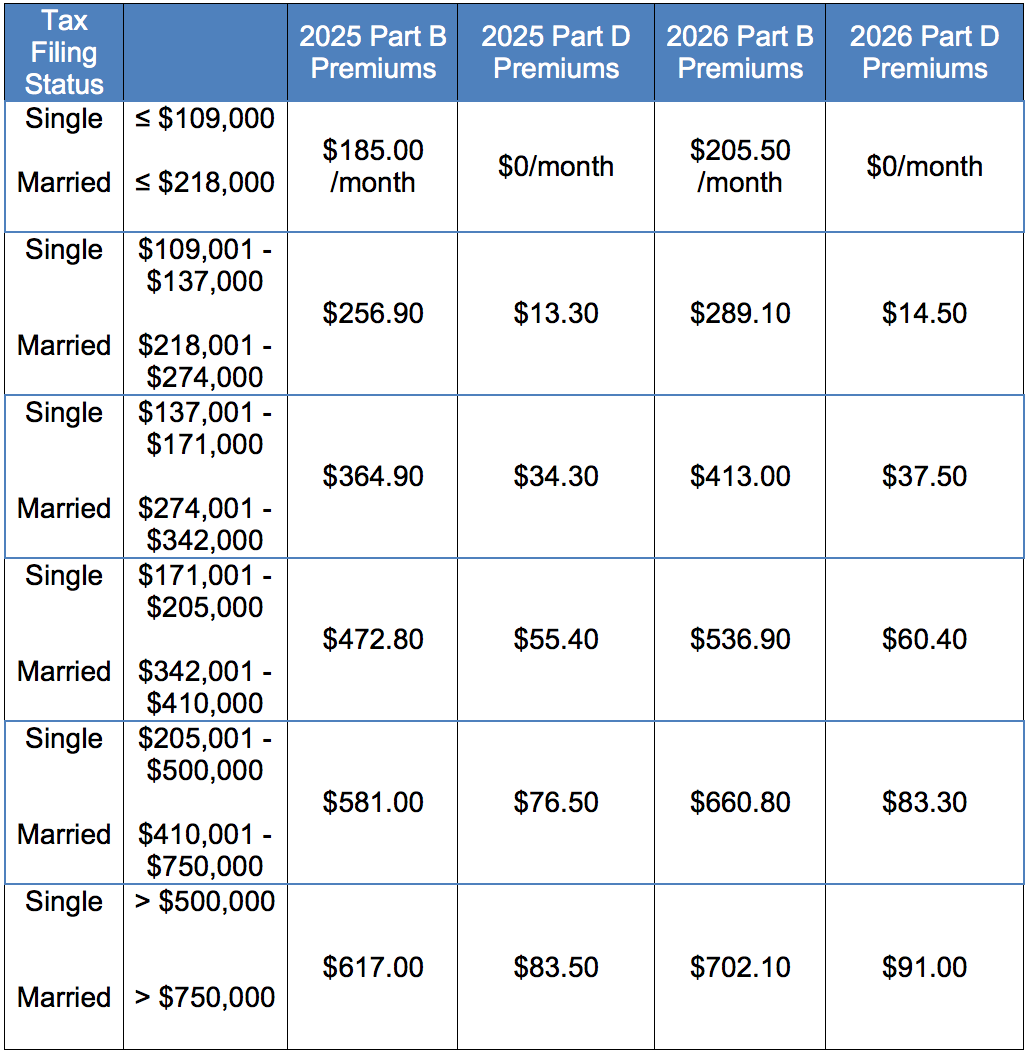The image size is (1029, 1057).
Task: Click the $472.80 premium cell
Action: click(x=372, y=640)
